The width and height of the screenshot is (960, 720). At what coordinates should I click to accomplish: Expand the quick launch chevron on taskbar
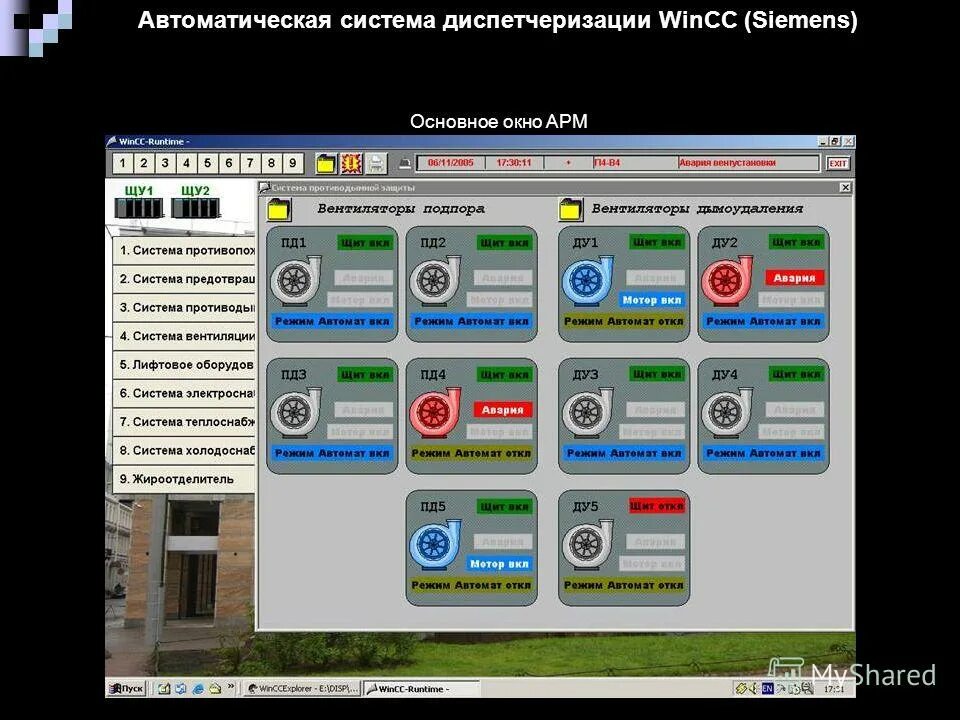pyautogui.click(x=231, y=687)
